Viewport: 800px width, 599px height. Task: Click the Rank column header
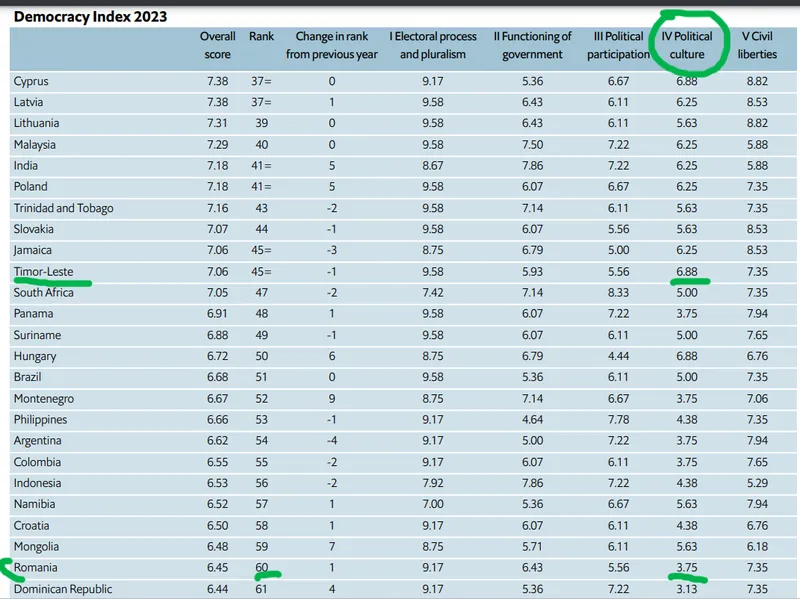click(x=260, y=37)
